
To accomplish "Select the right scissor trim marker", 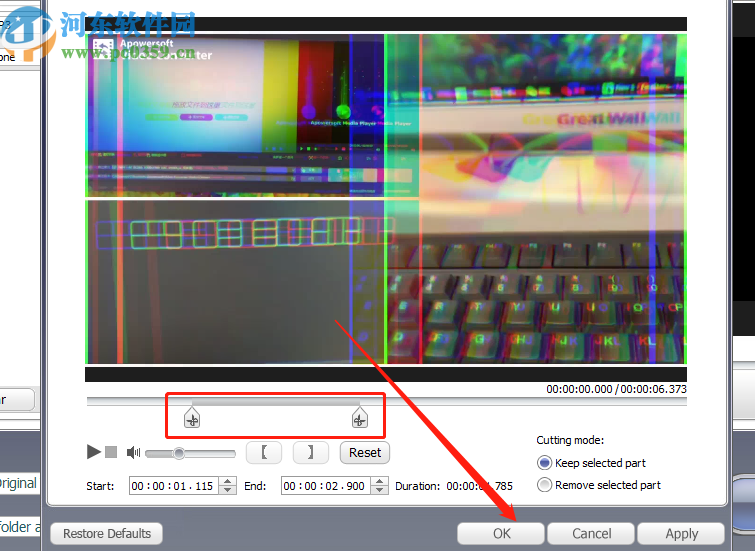I will (360, 417).
